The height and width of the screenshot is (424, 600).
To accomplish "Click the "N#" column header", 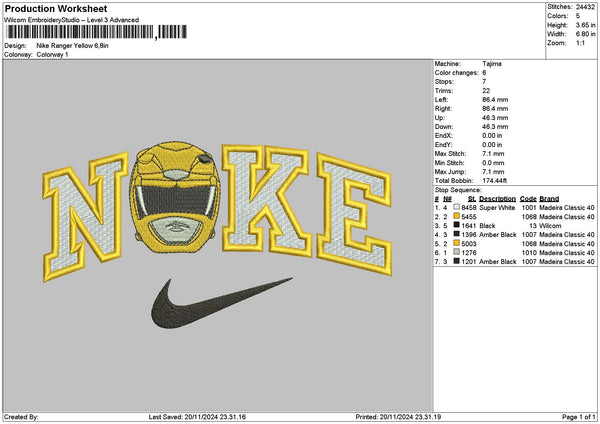I will pos(447,199).
